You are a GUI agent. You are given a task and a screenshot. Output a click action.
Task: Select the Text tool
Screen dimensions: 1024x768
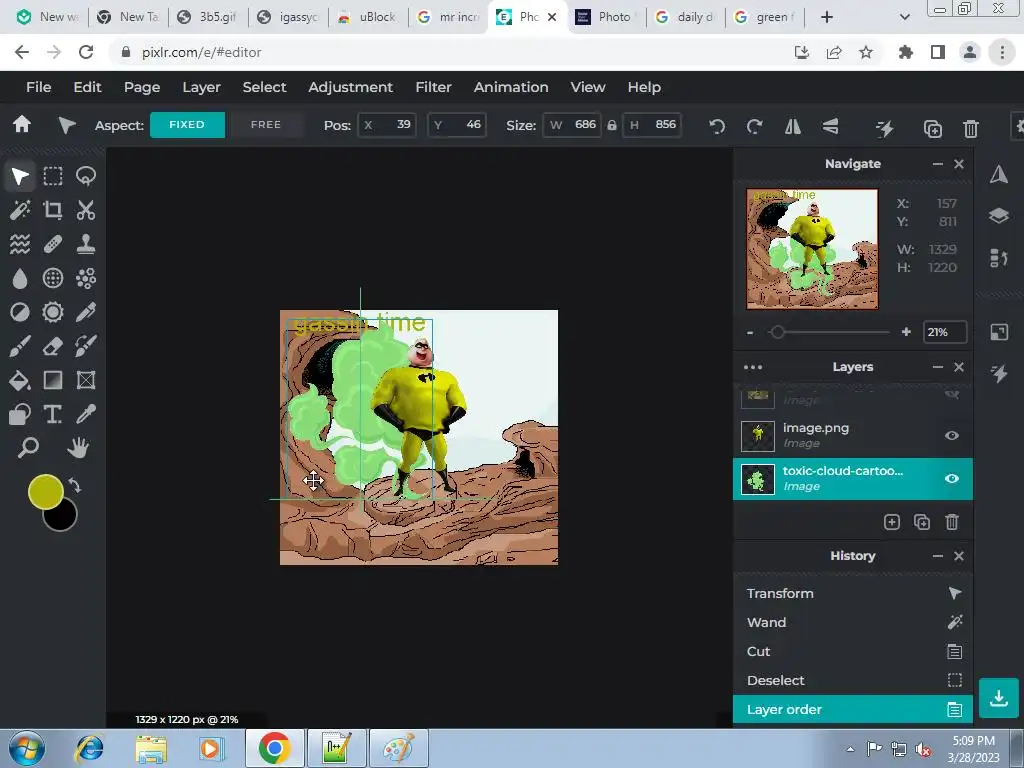(x=53, y=414)
